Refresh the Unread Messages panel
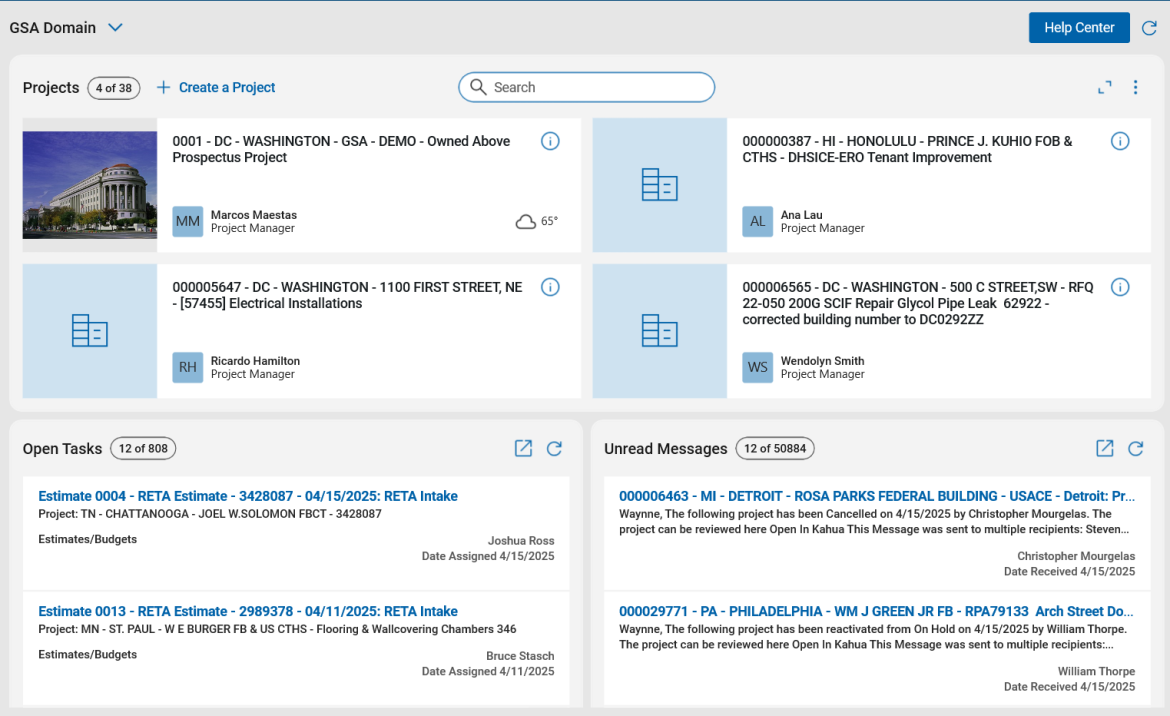 pos(1135,448)
